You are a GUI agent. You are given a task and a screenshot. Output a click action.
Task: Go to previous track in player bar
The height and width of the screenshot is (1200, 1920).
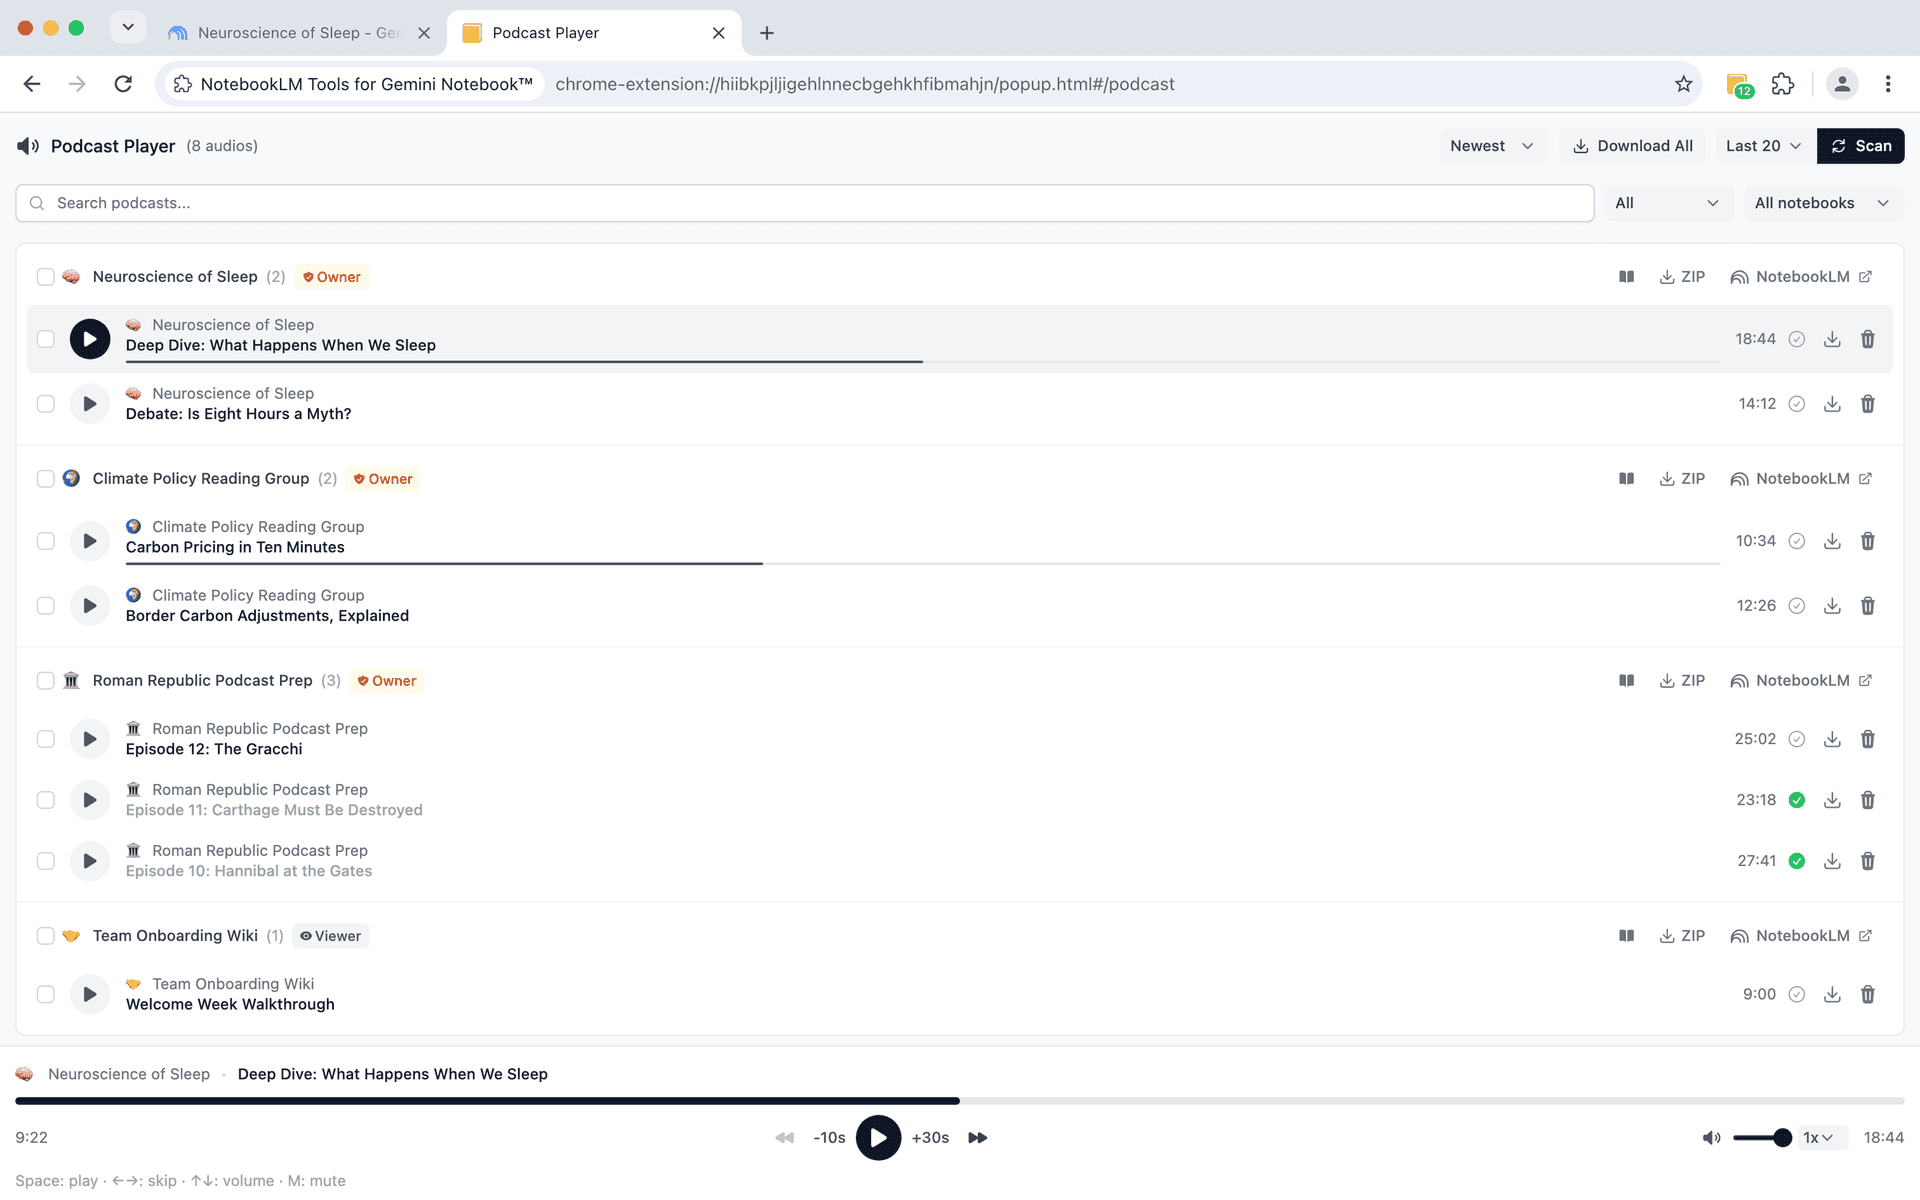tap(785, 1138)
